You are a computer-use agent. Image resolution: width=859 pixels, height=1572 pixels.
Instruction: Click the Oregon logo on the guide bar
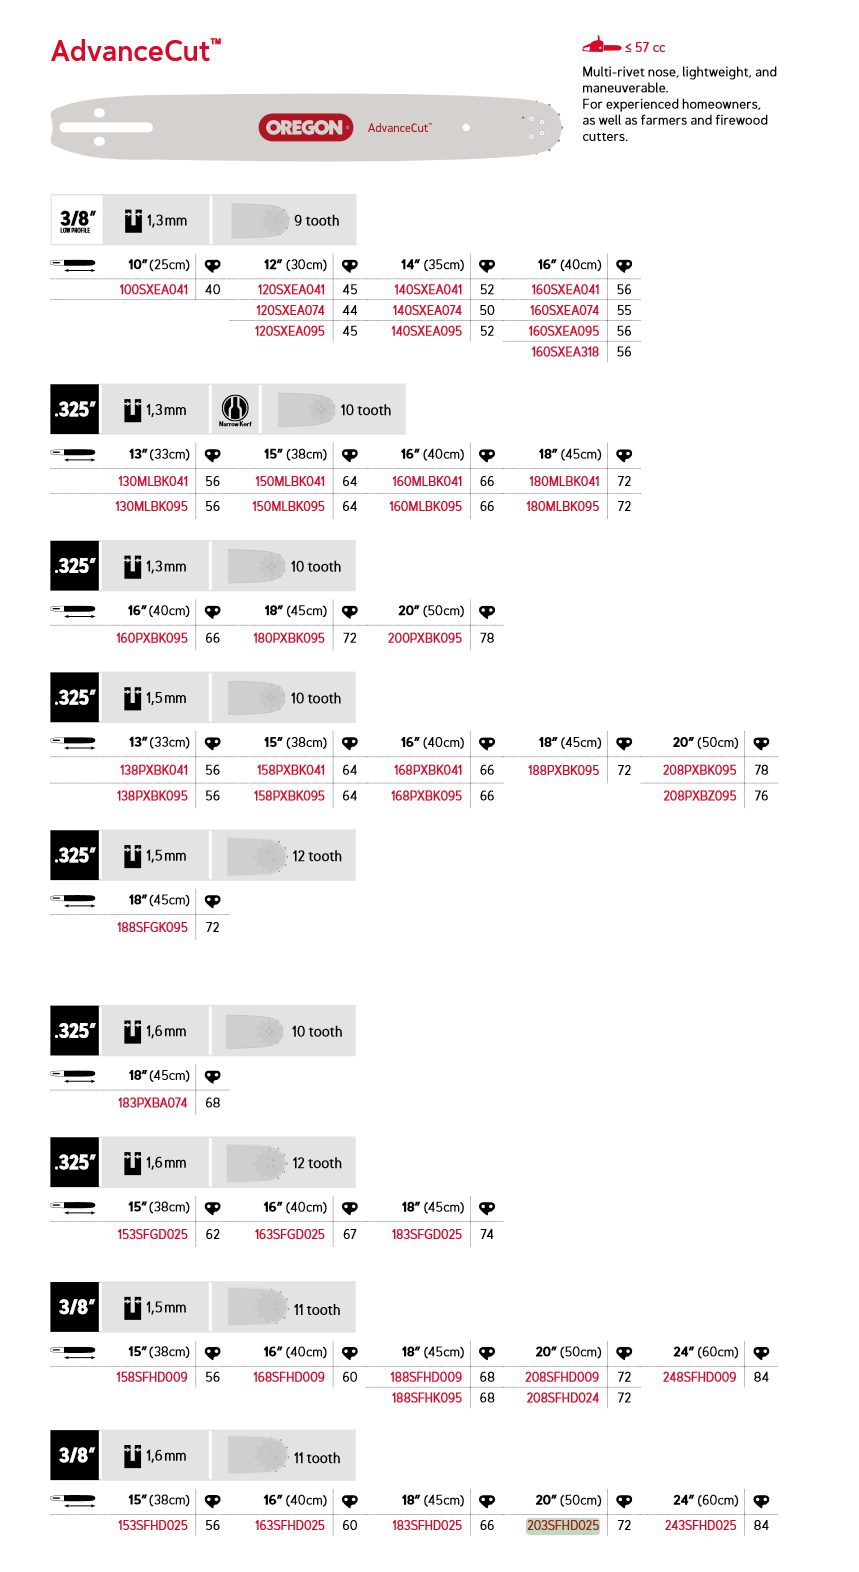pyautogui.click(x=305, y=127)
